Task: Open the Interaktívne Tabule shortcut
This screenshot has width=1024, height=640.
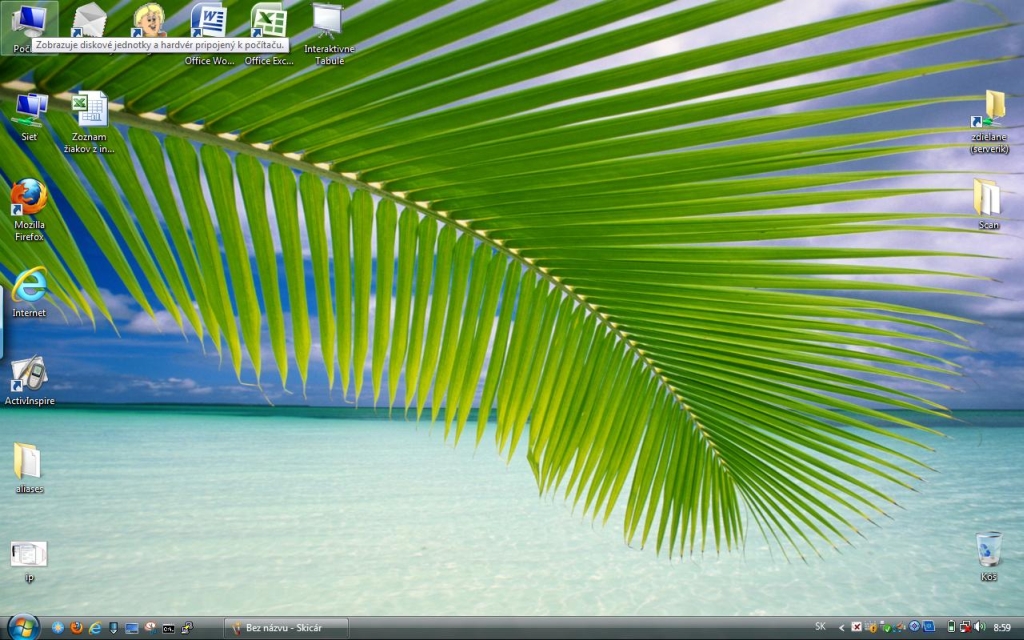Action: click(x=328, y=24)
